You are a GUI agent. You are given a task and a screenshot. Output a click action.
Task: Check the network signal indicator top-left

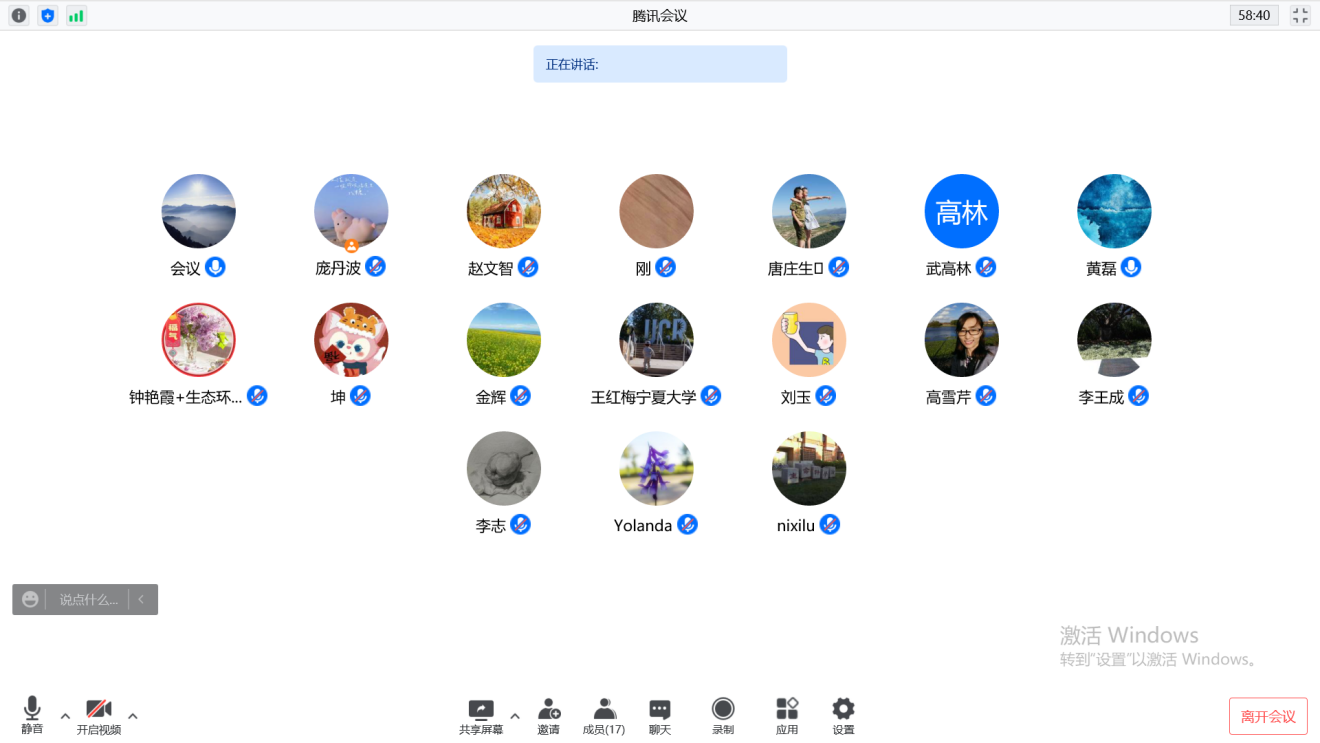click(x=75, y=15)
